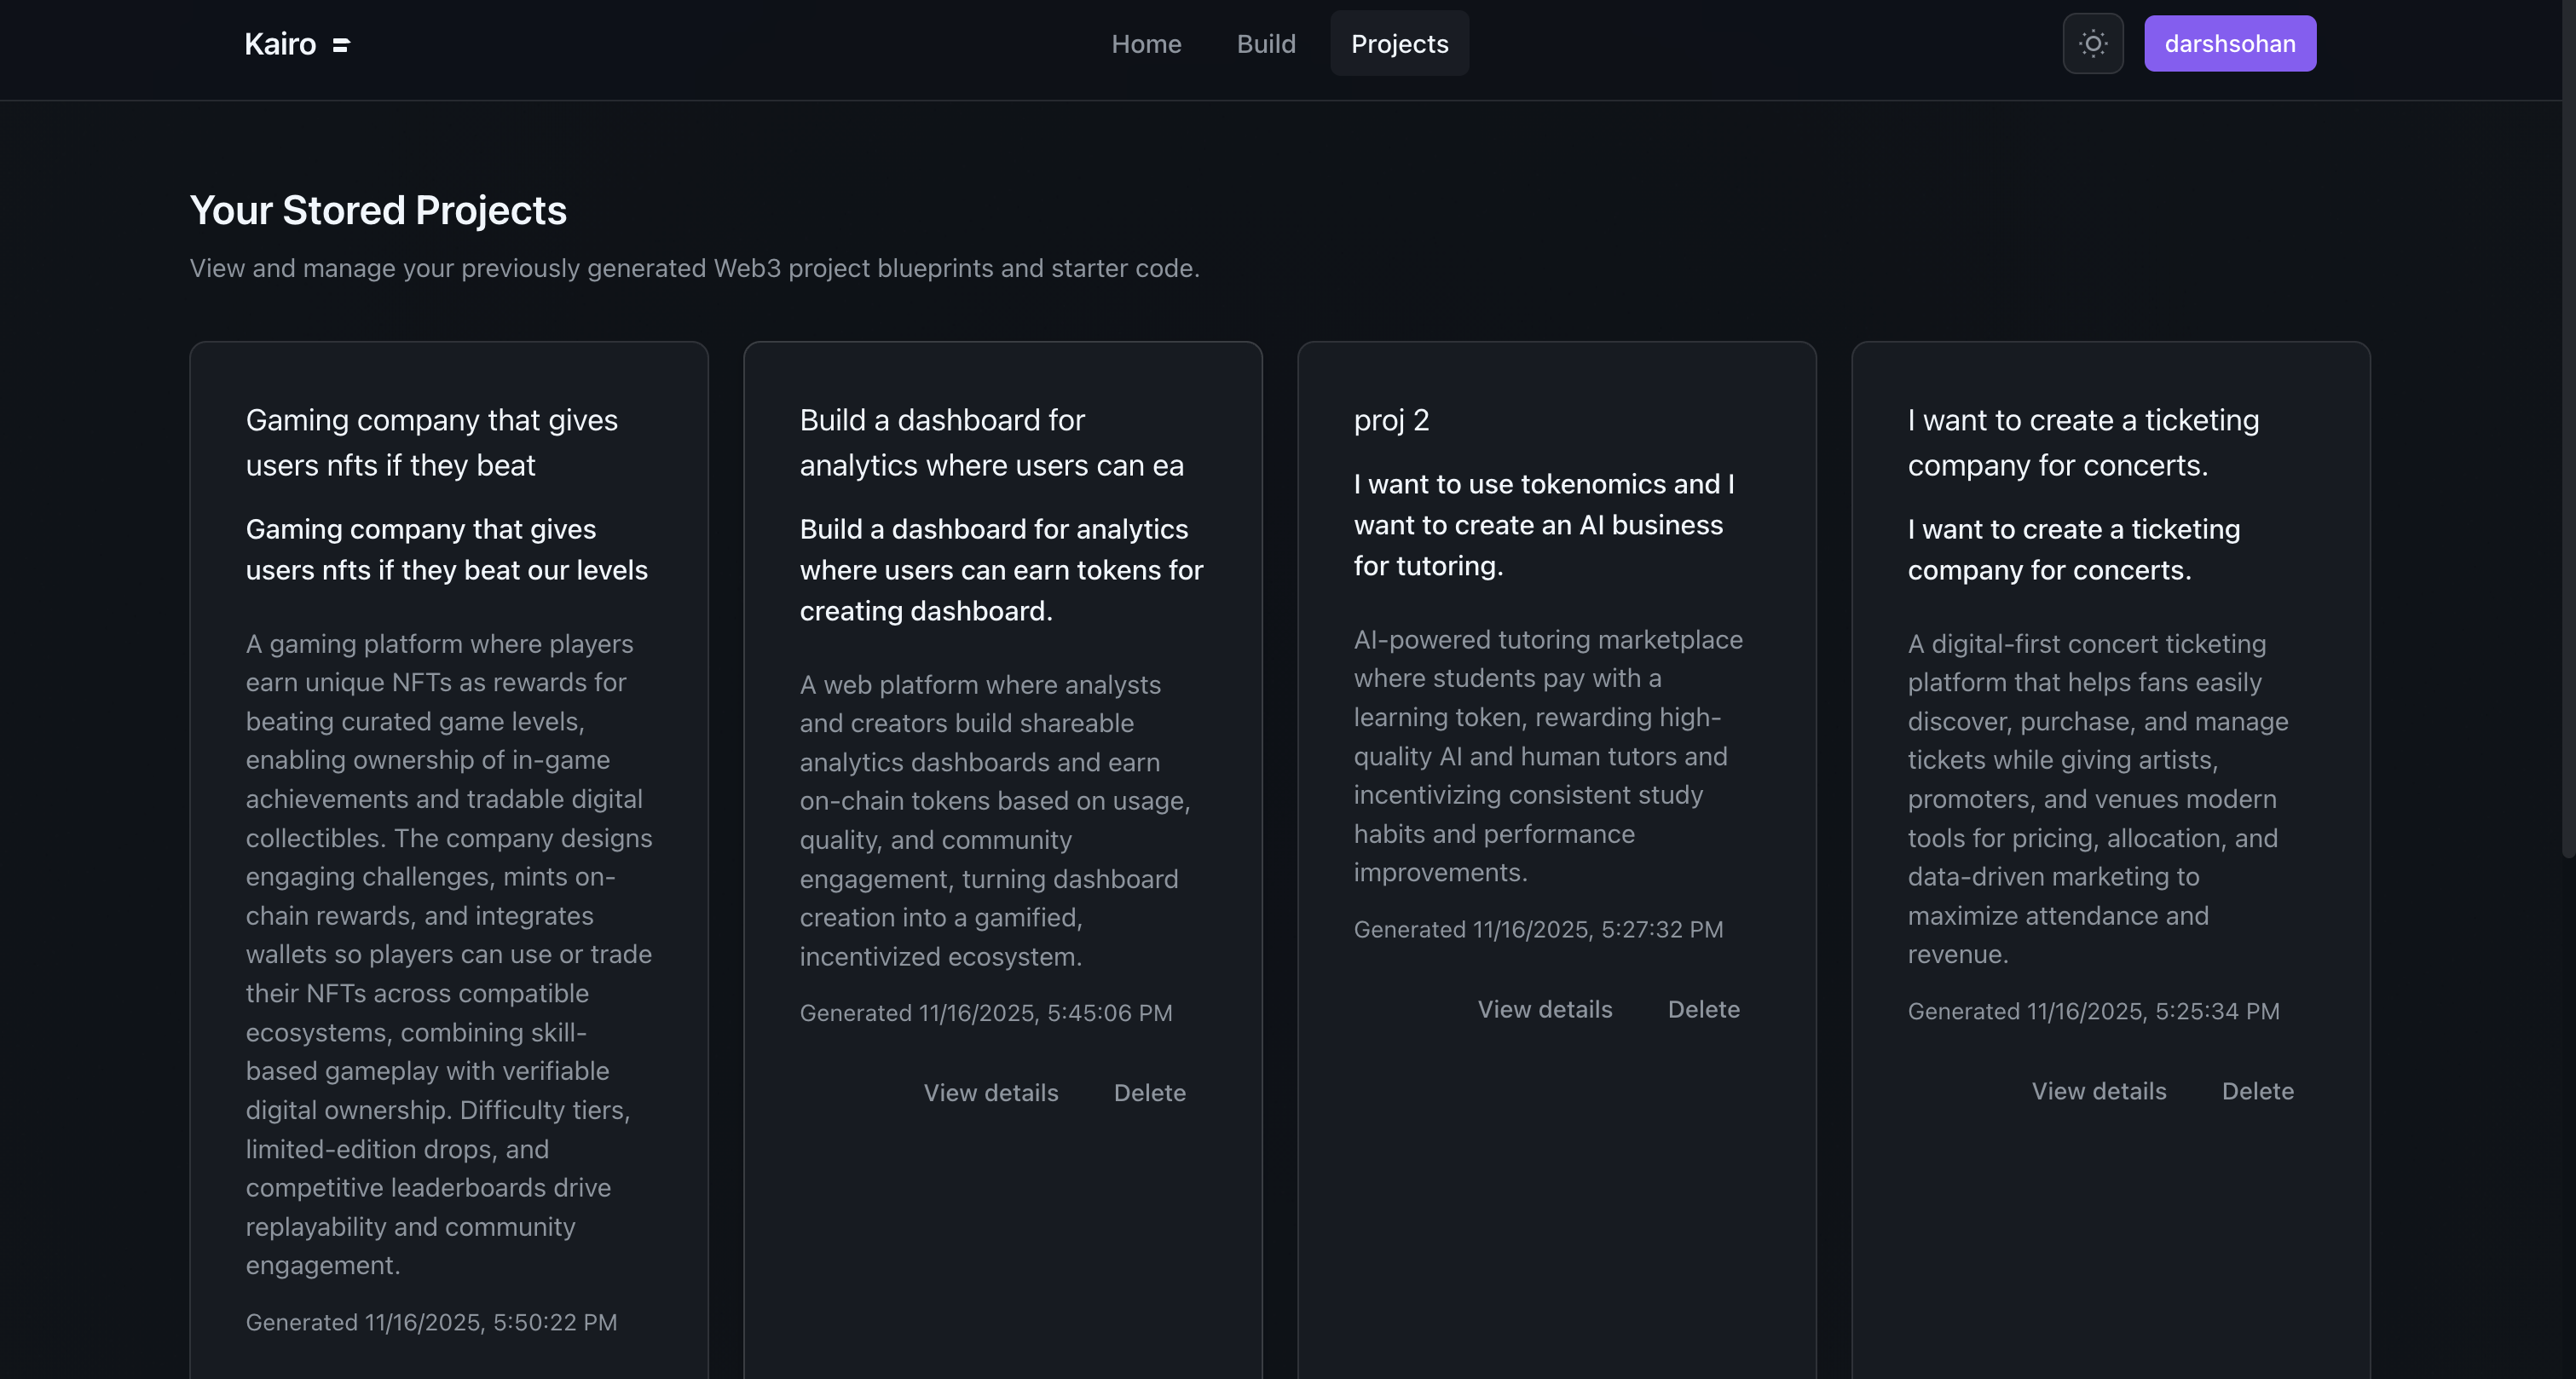
Task: Delete the analytics dashboard project
Action: coord(1149,1093)
